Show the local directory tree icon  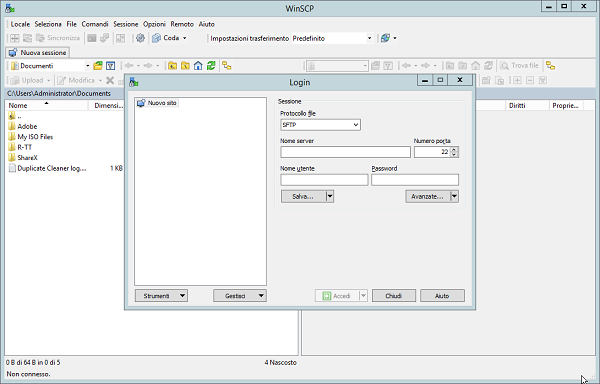pos(227,66)
